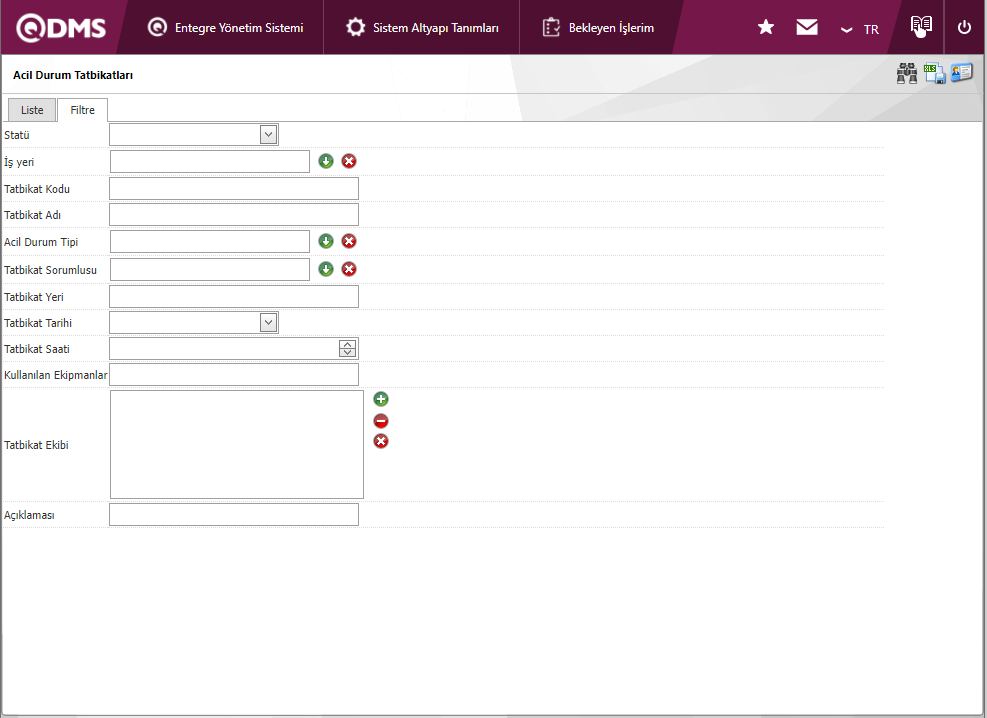The height and width of the screenshot is (718, 987).
Task: Click green select arrow for Acil Durum Tipi
Action: click(x=325, y=241)
